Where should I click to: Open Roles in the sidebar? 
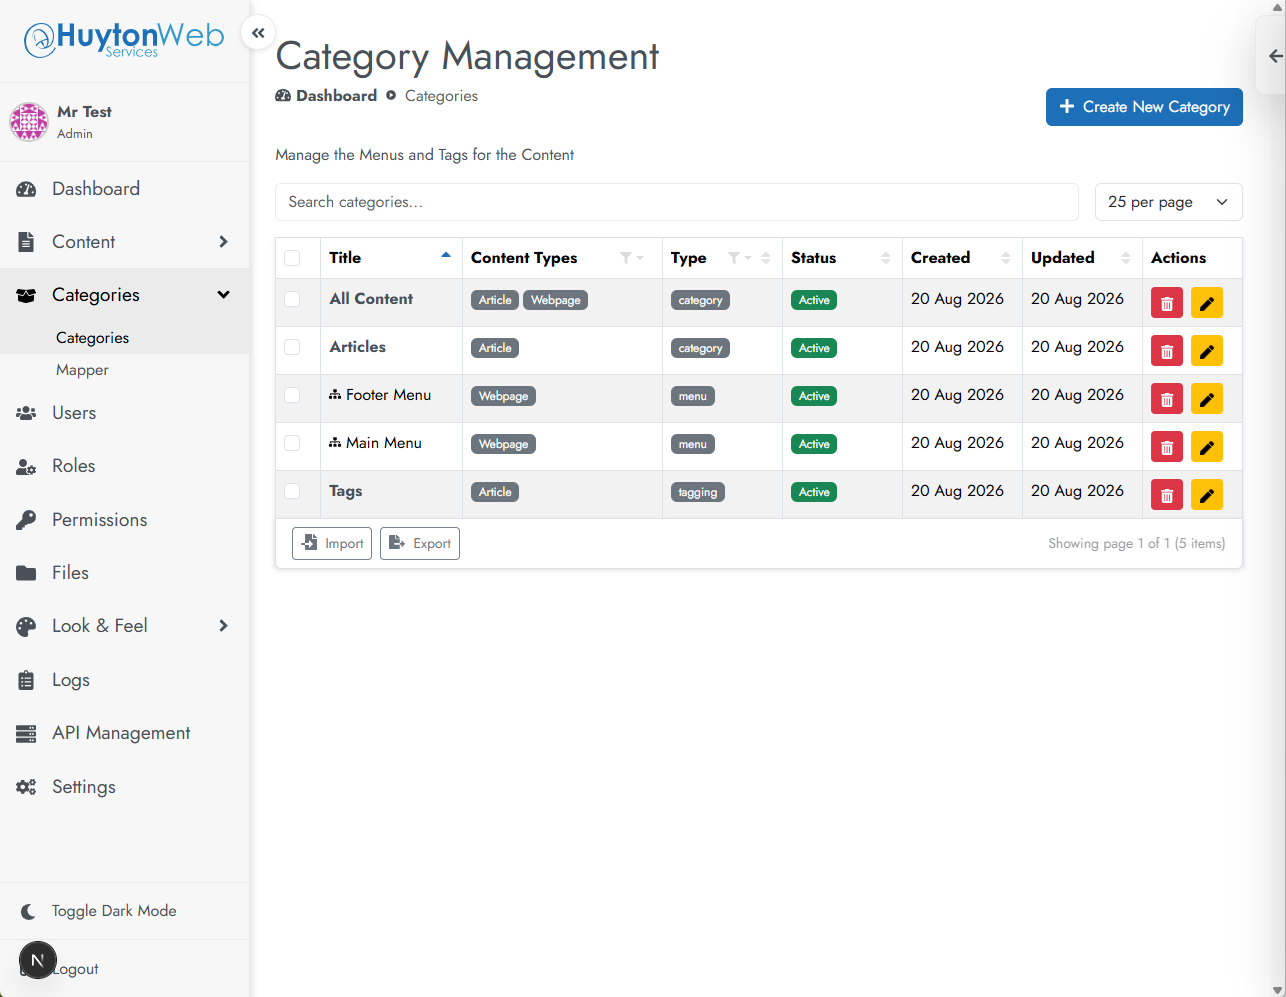click(125, 466)
